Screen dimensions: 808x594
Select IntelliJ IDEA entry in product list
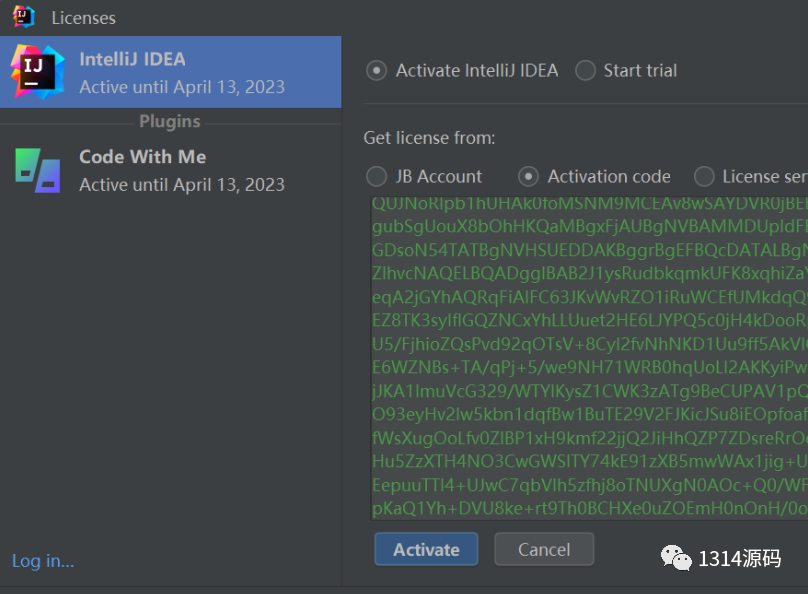171,72
